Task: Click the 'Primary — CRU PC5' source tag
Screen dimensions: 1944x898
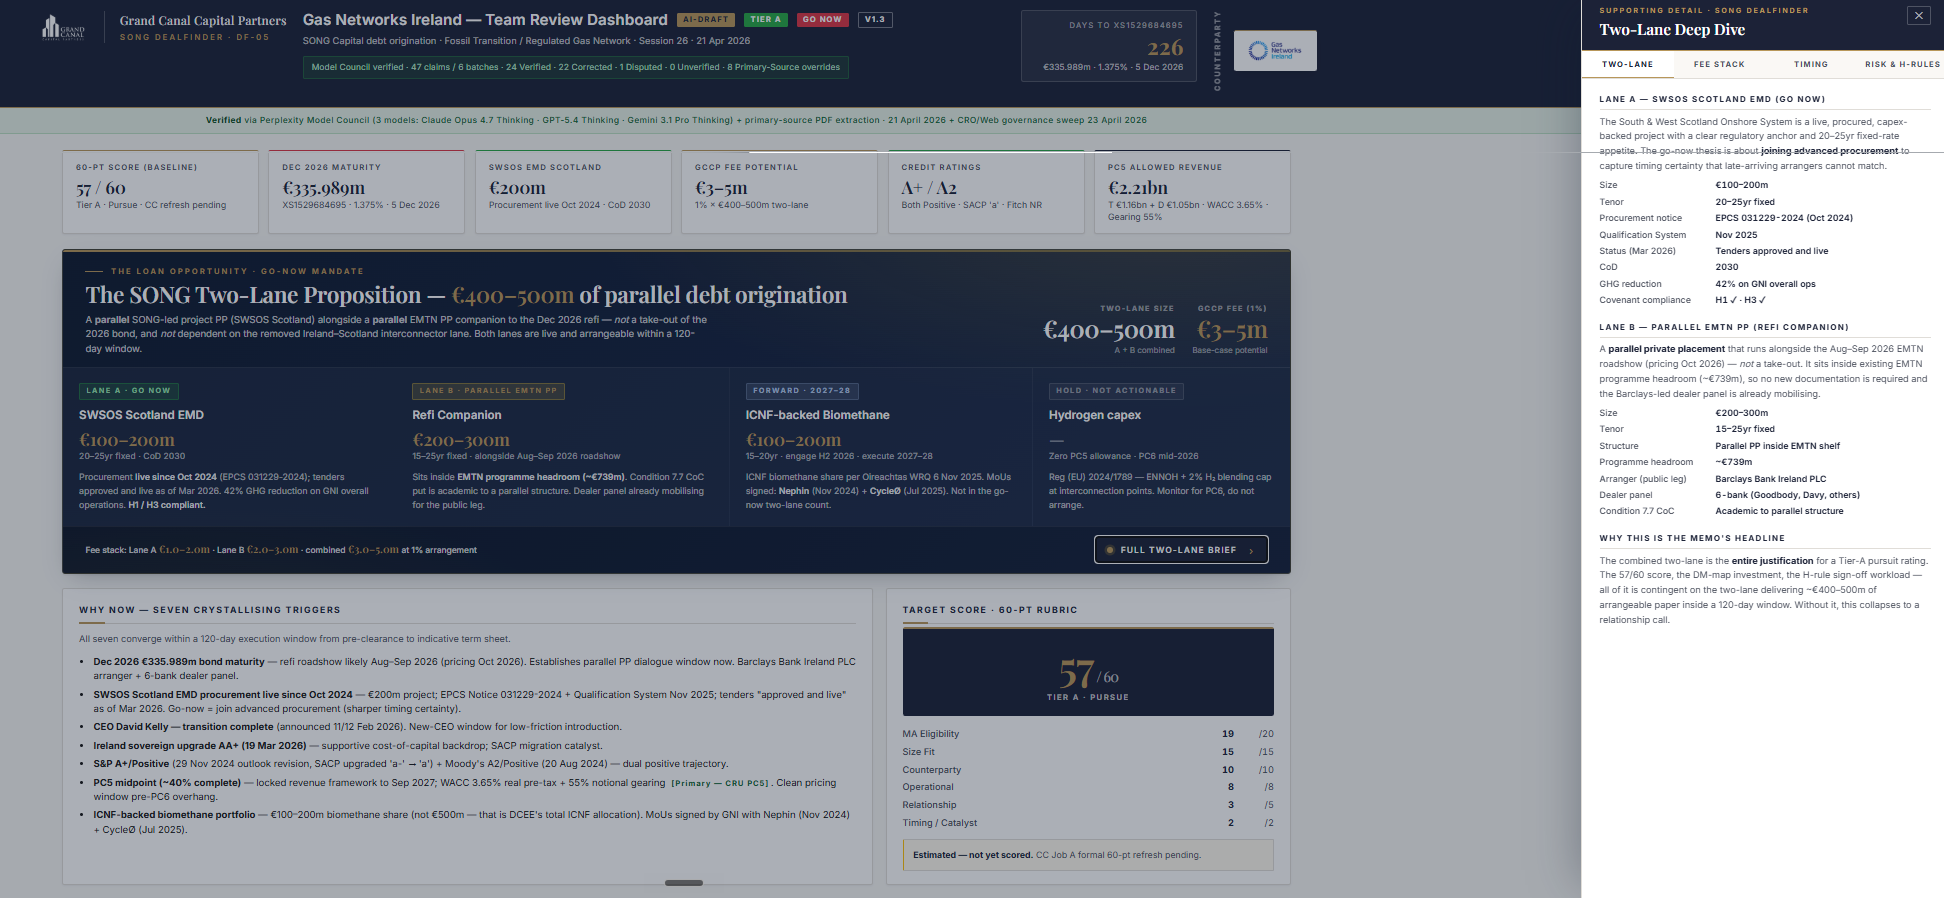Action: [720, 784]
